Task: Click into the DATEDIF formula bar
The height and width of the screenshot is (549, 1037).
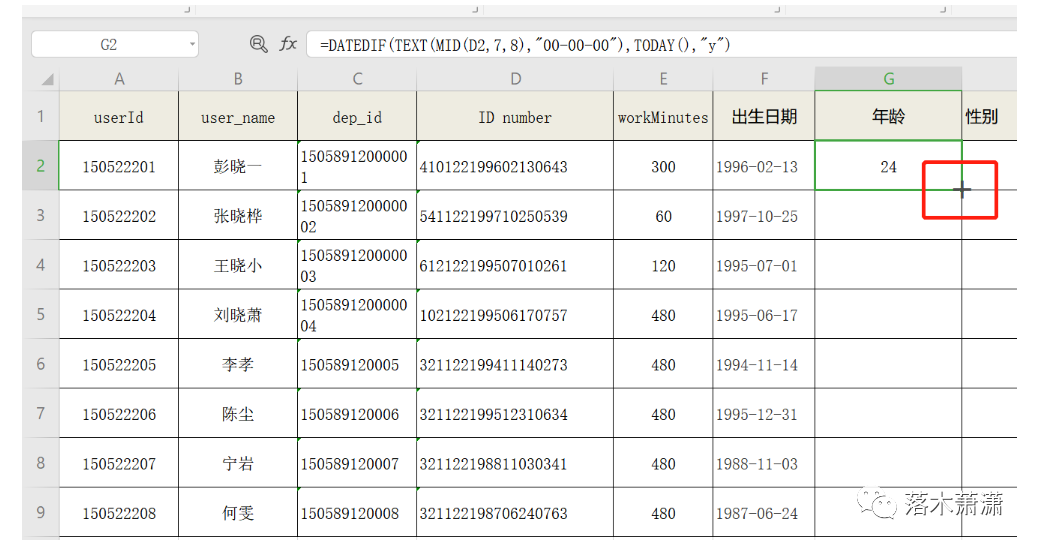Action: click(x=661, y=45)
